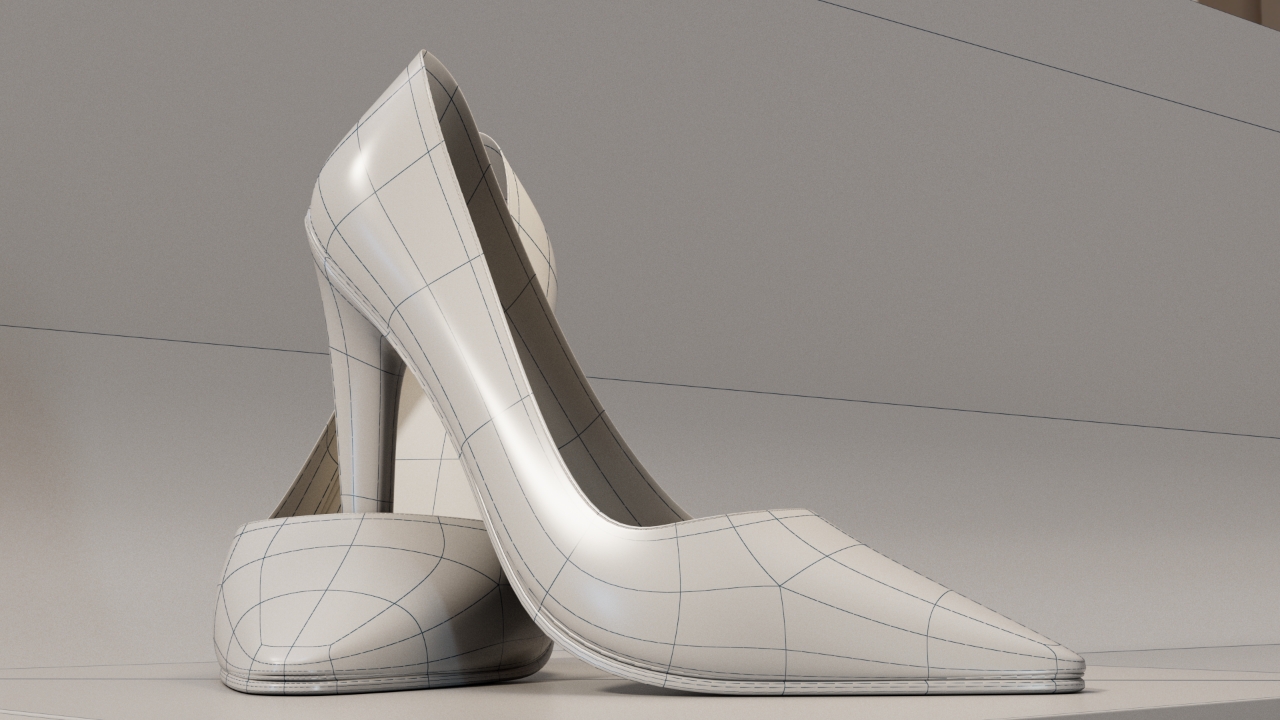Select the wall seam line left of the heel
The width and height of the screenshot is (1280, 720).
[150, 338]
